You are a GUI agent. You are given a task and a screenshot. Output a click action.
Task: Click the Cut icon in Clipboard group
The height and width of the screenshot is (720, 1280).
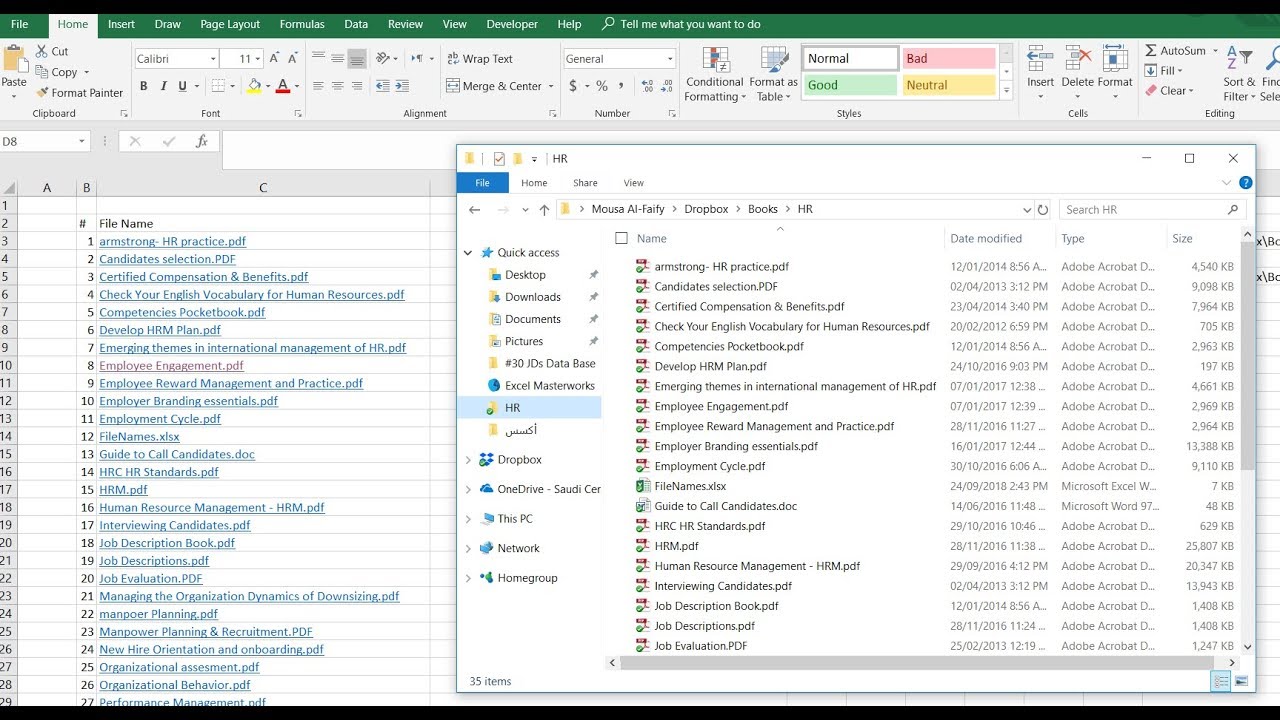point(43,51)
